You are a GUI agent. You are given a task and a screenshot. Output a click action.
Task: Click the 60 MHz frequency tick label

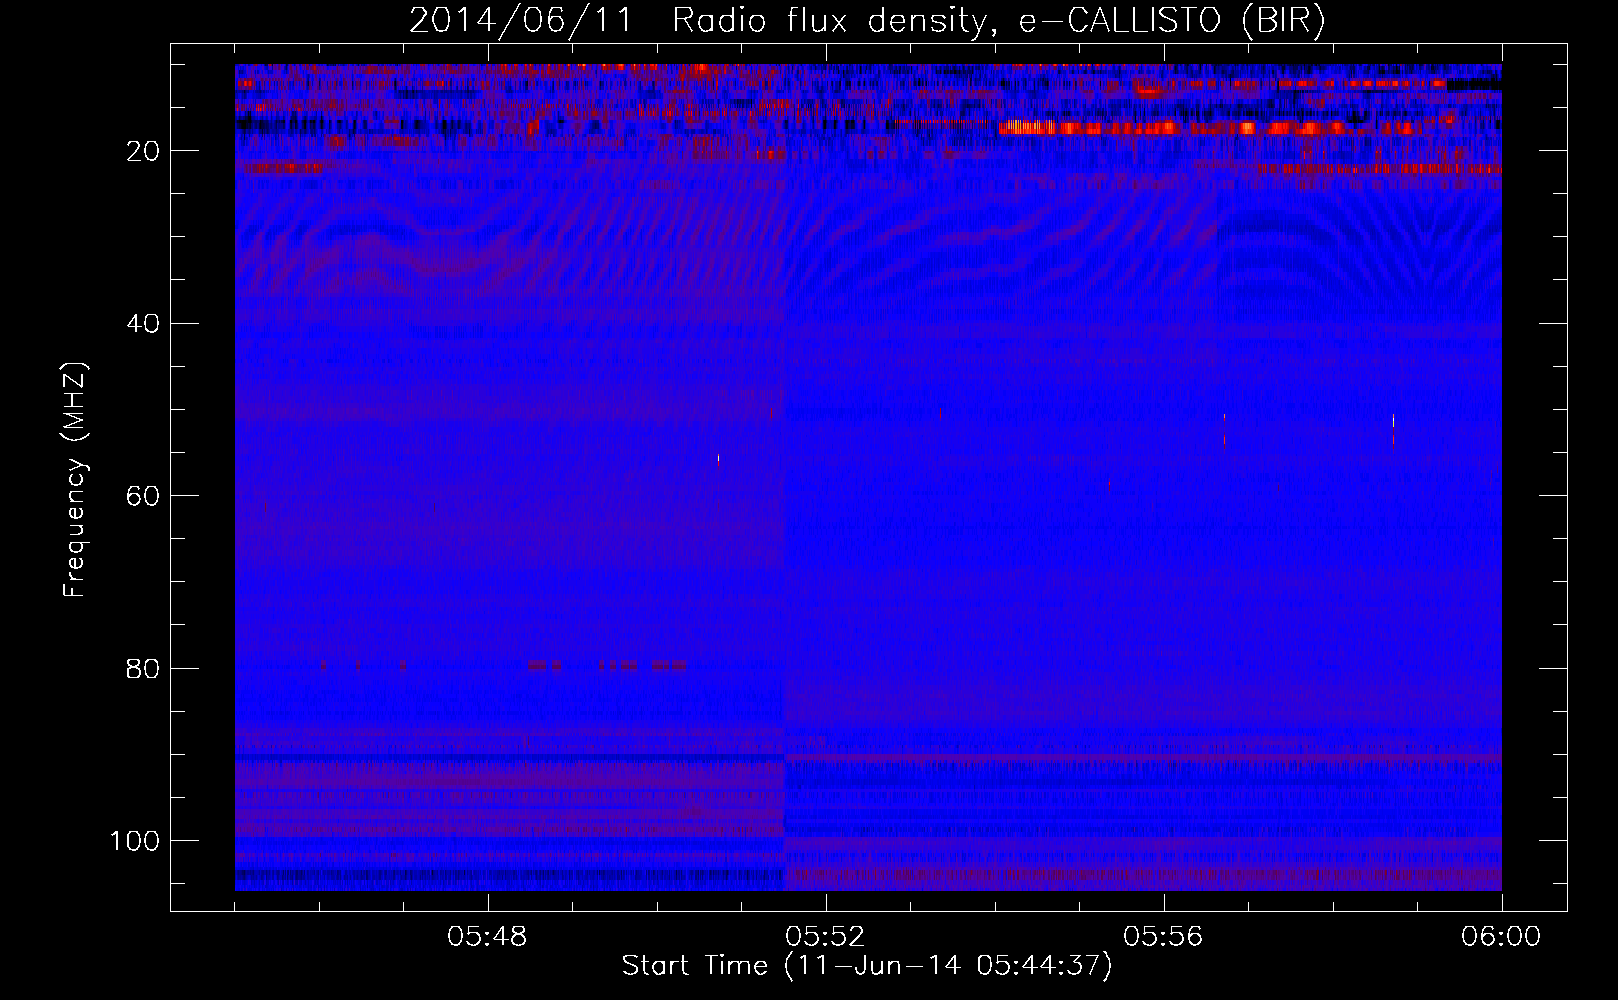(143, 496)
